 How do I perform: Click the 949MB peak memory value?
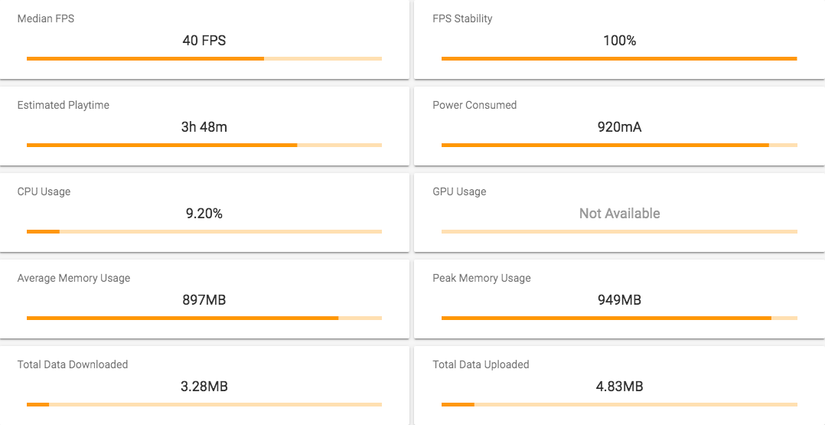[619, 300]
